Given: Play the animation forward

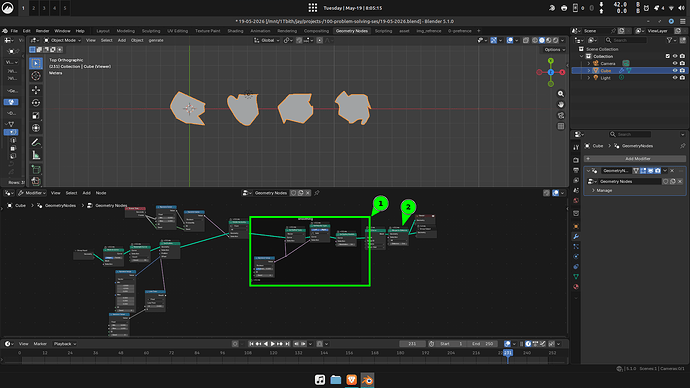Looking at the screenshot, I should (273, 344).
